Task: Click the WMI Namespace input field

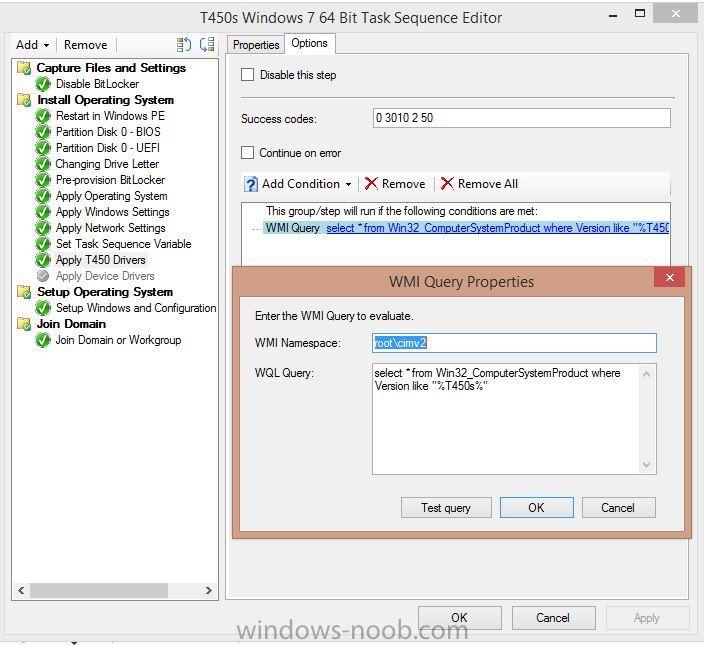Action: [x=514, y=343]
